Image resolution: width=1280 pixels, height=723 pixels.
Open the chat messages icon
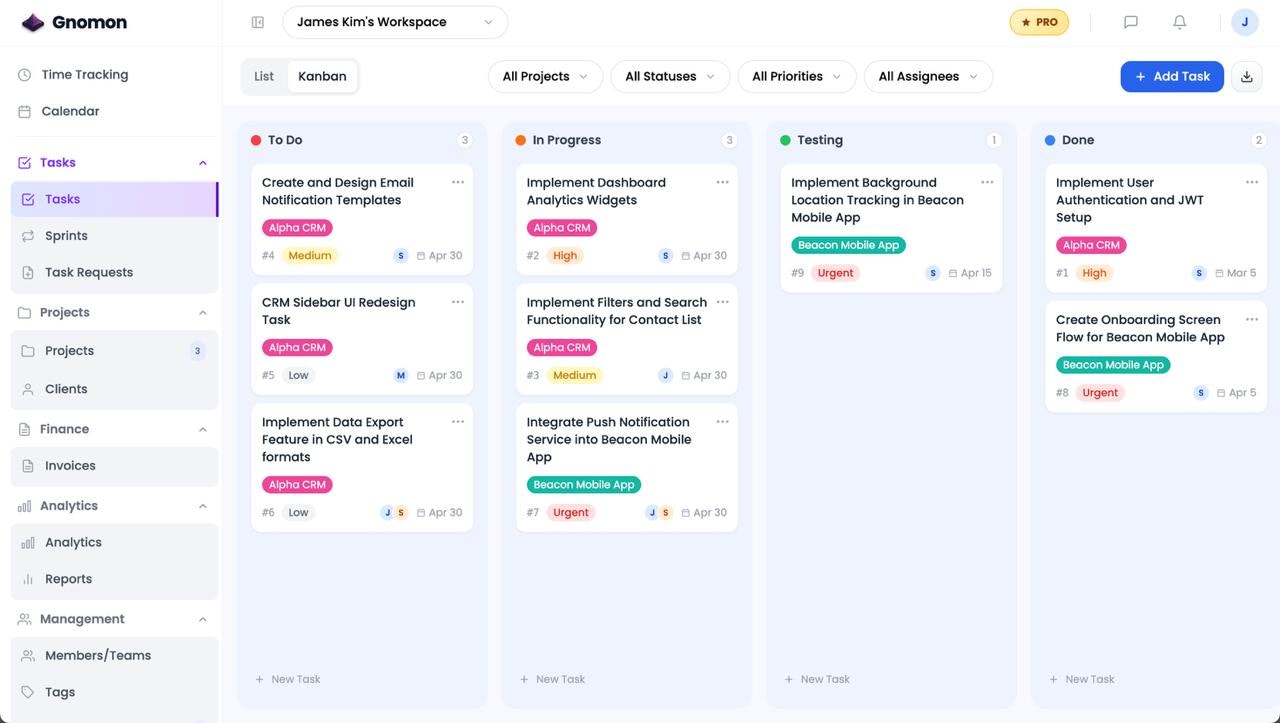[1131, 22]
